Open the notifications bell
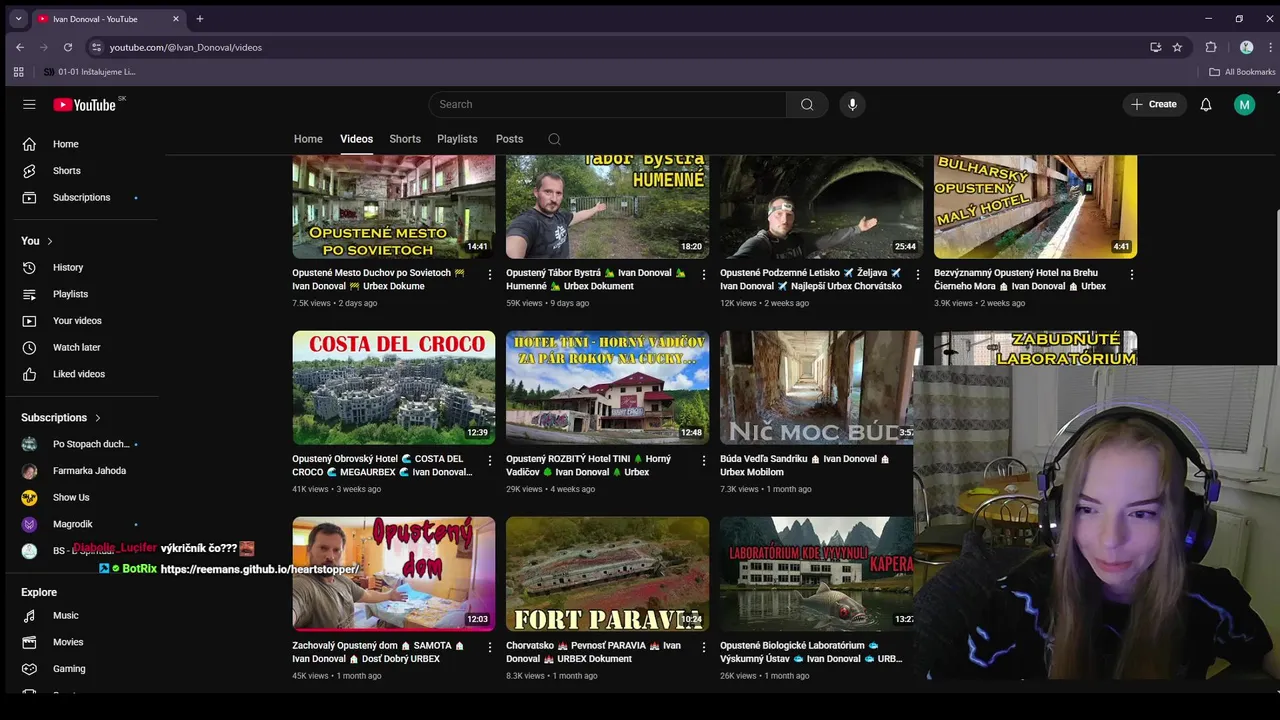The width and height of the screenshot is (1280, 720). click(x=1206, y=104)
